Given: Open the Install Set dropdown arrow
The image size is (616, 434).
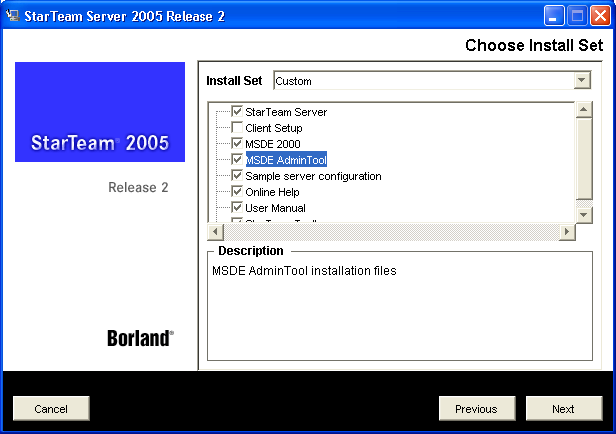Looking at the screenshot, I should point(582,81).
